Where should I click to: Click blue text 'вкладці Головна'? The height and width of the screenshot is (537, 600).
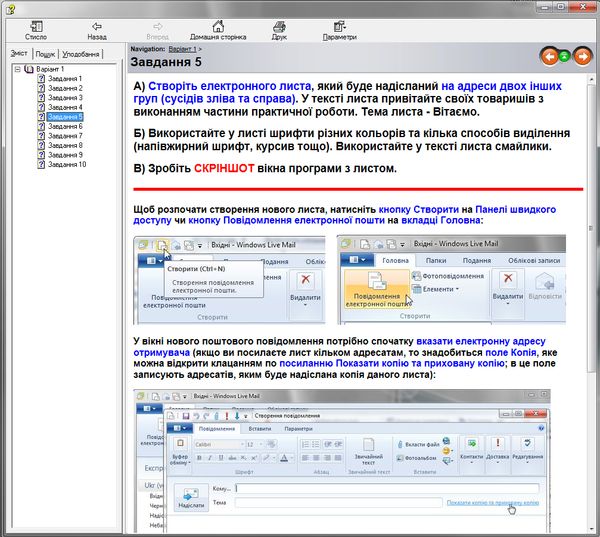(x=441, y=220)
